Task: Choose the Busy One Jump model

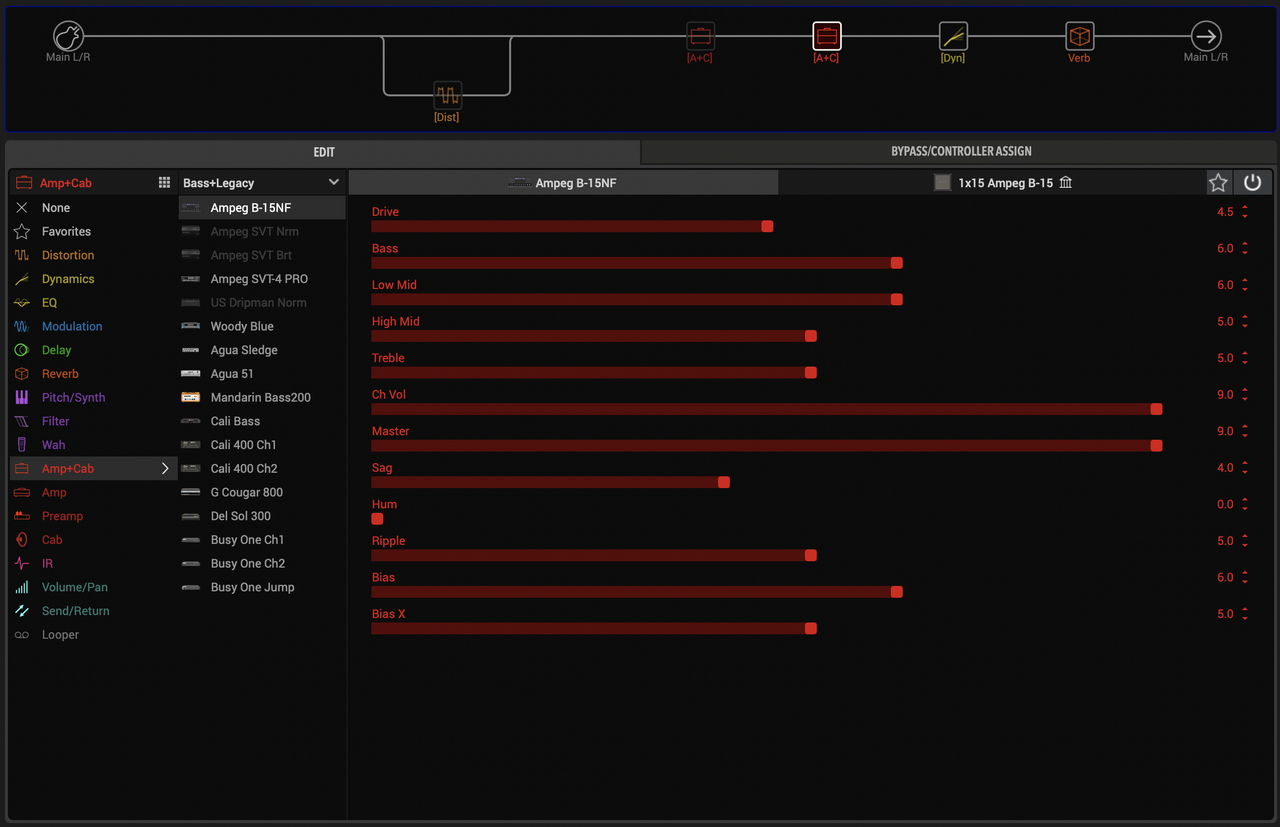Action: pos(262,588)
